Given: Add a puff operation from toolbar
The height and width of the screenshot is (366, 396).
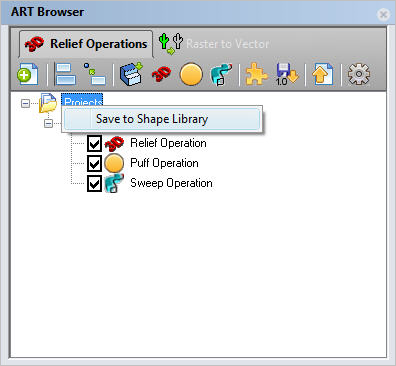Looking at the screenshot, I should [191, 74].
